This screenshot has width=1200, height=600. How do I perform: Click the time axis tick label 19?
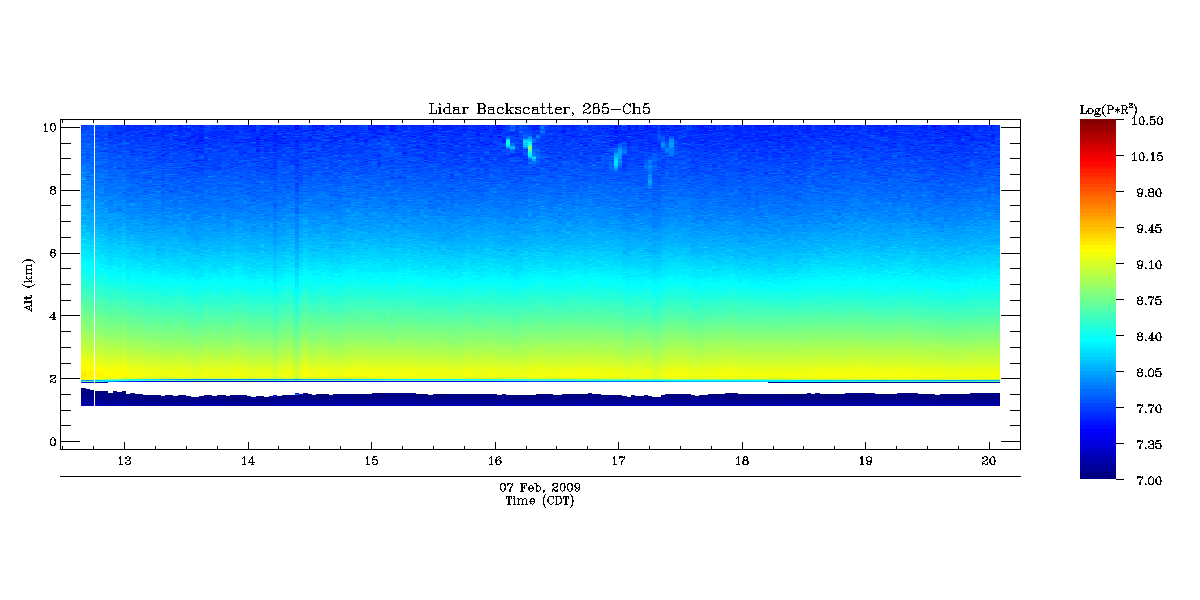click(x=865, y=461)
